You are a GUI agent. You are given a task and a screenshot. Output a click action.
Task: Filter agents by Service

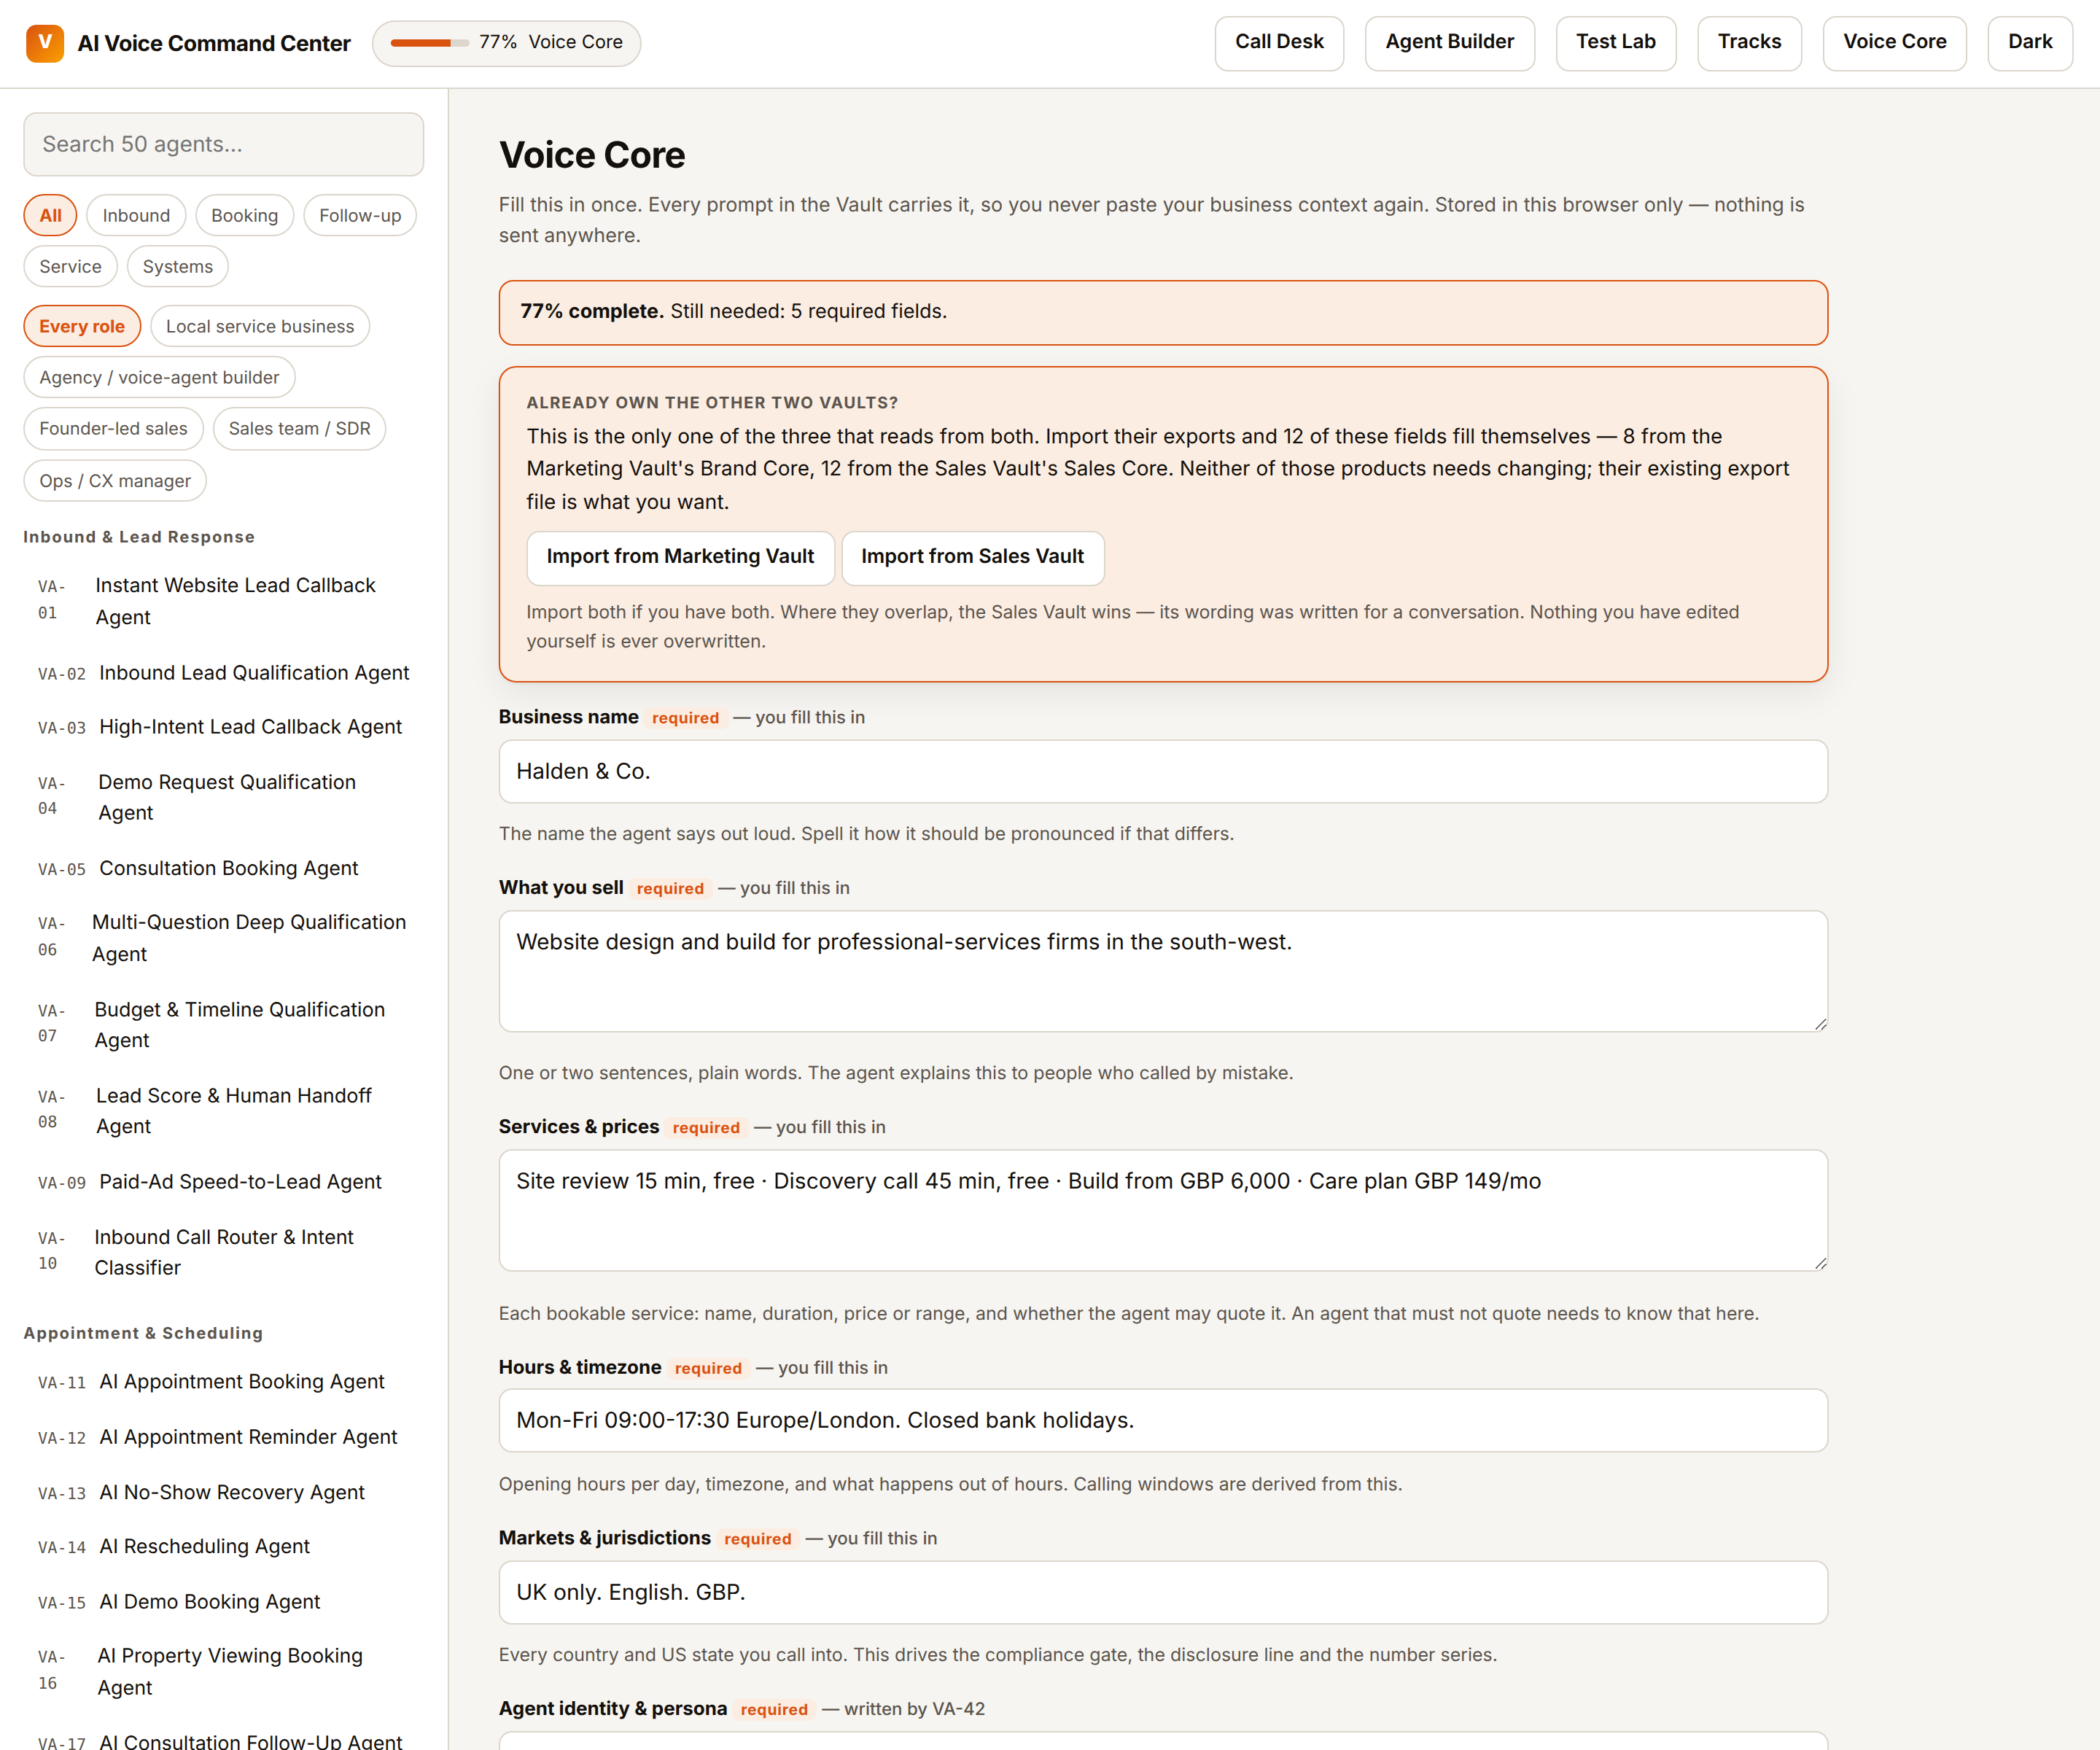[70, 266]
